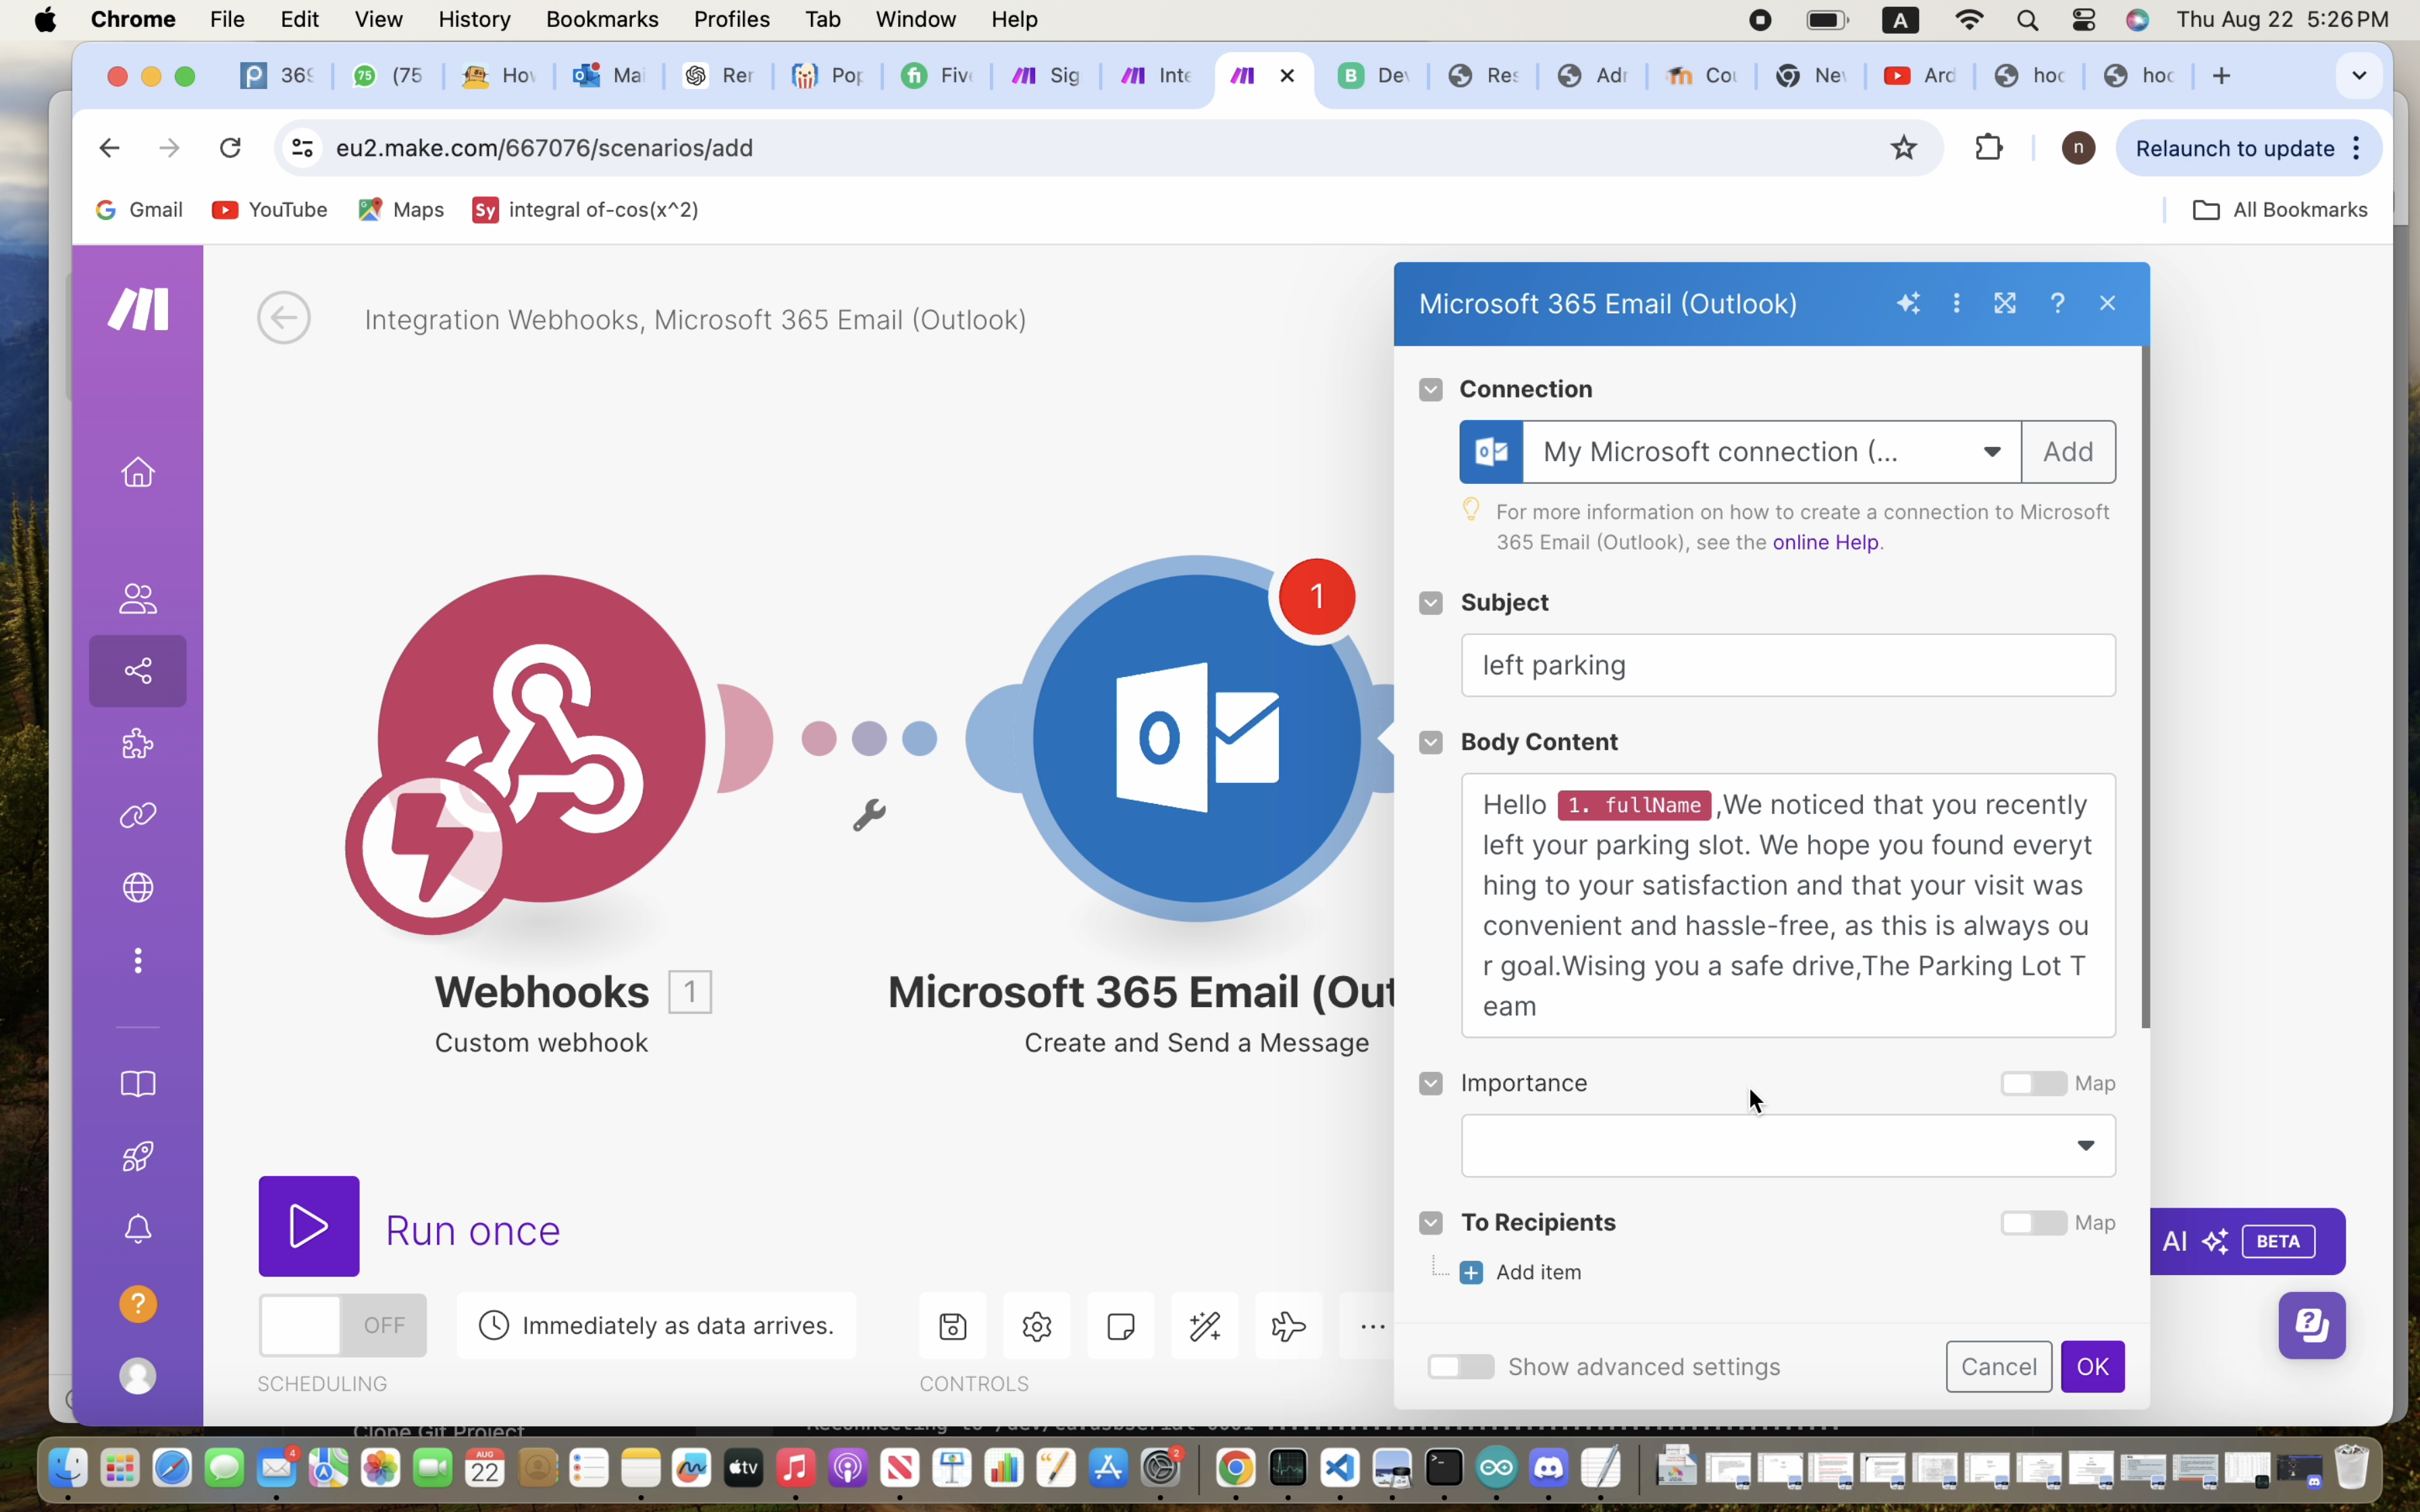The image size is (2420, 1512).
Task: Open the Resource hub book icon
Action: tap(138, 1084)
